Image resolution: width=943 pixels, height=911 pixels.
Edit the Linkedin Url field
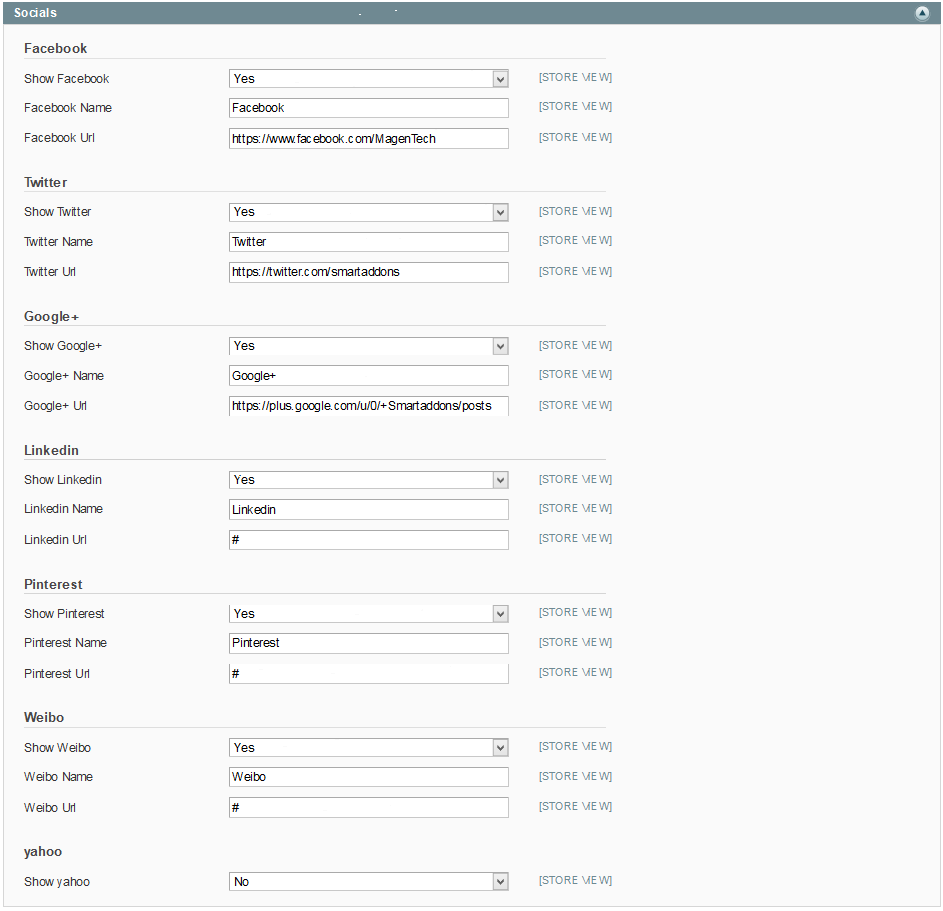click(x=369, y=540)
